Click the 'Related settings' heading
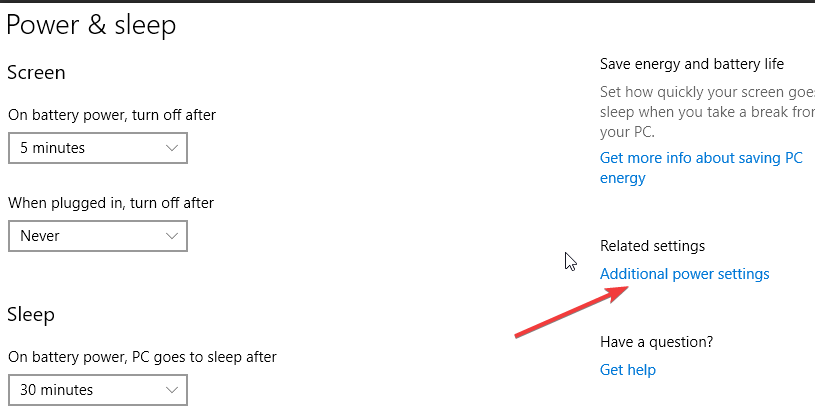 click(652, 246)
